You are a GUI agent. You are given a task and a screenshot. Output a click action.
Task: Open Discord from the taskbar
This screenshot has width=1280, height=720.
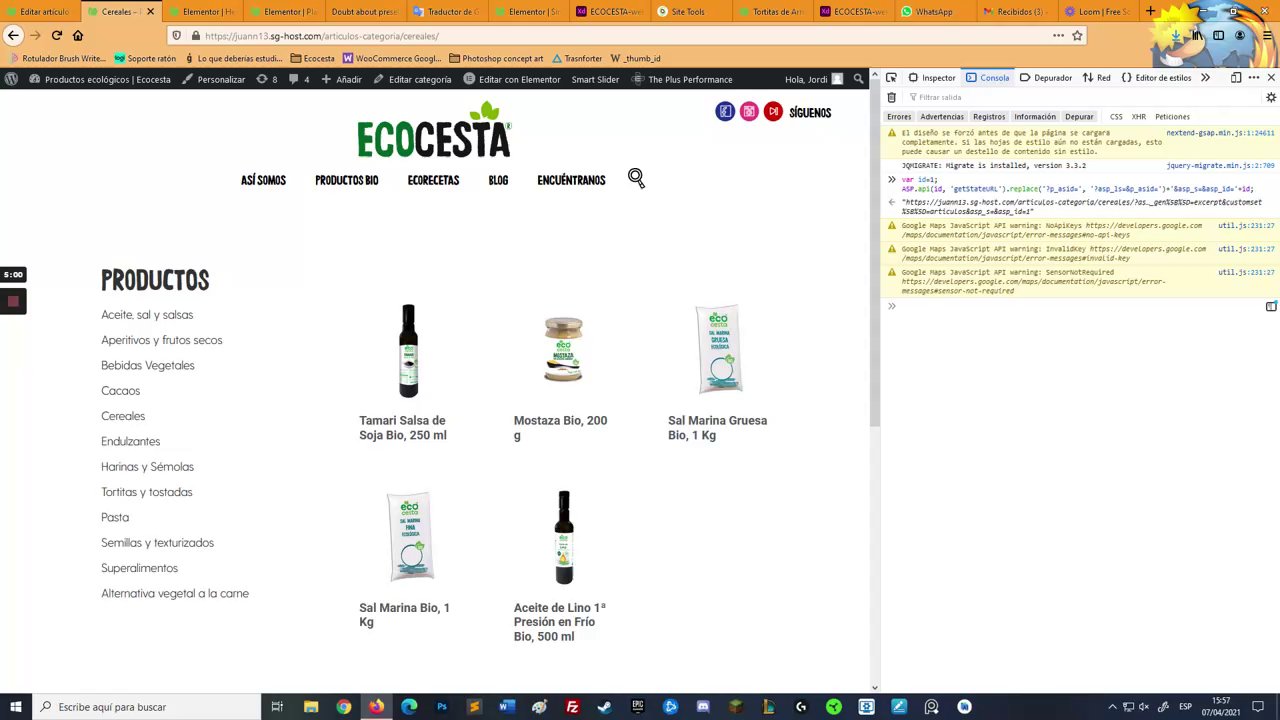click(x=703, y=707)
